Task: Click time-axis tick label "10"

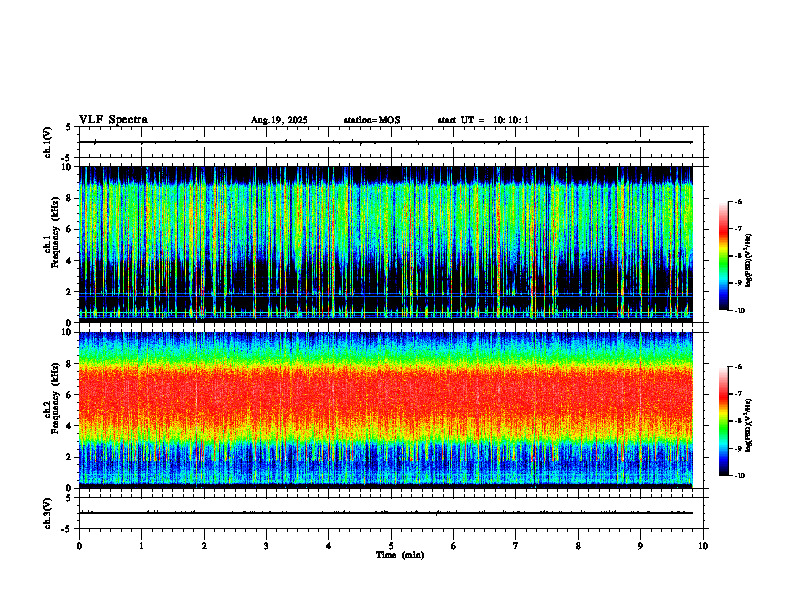Action: pyautogui.click(x=703, y=546)
